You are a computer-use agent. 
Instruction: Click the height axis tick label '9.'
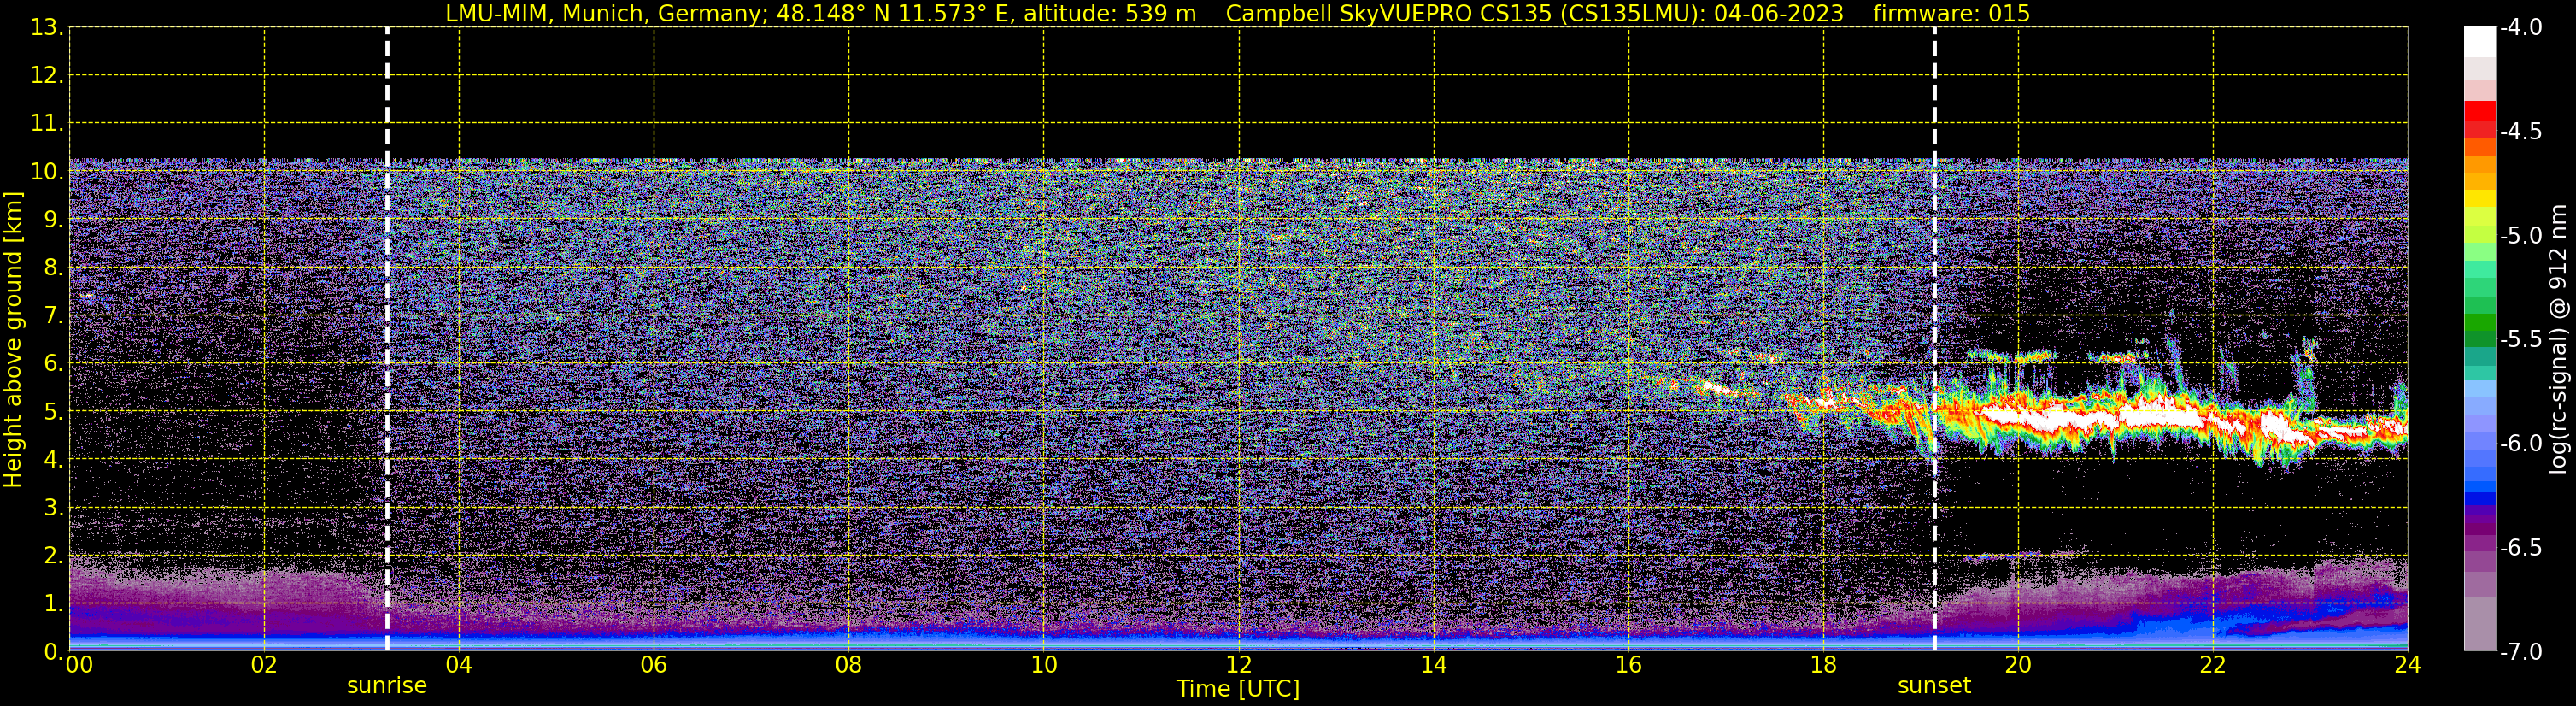(x=53, y=220)
